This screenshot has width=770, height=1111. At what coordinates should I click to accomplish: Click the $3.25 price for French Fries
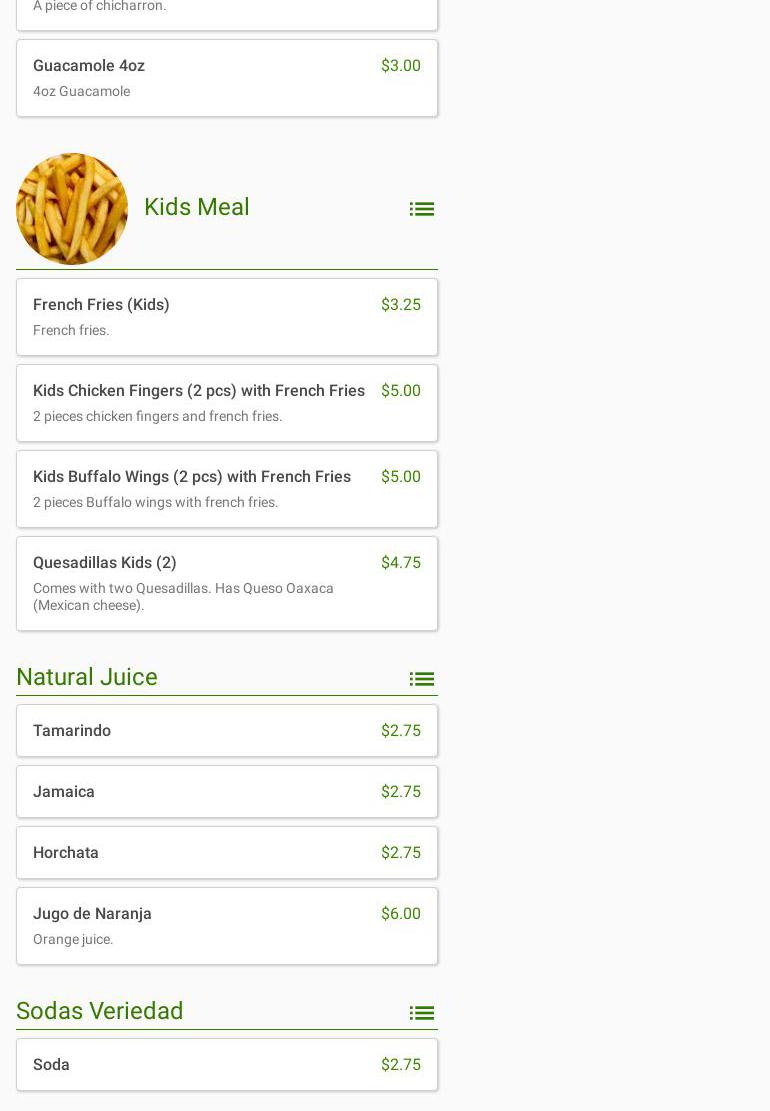400,304
